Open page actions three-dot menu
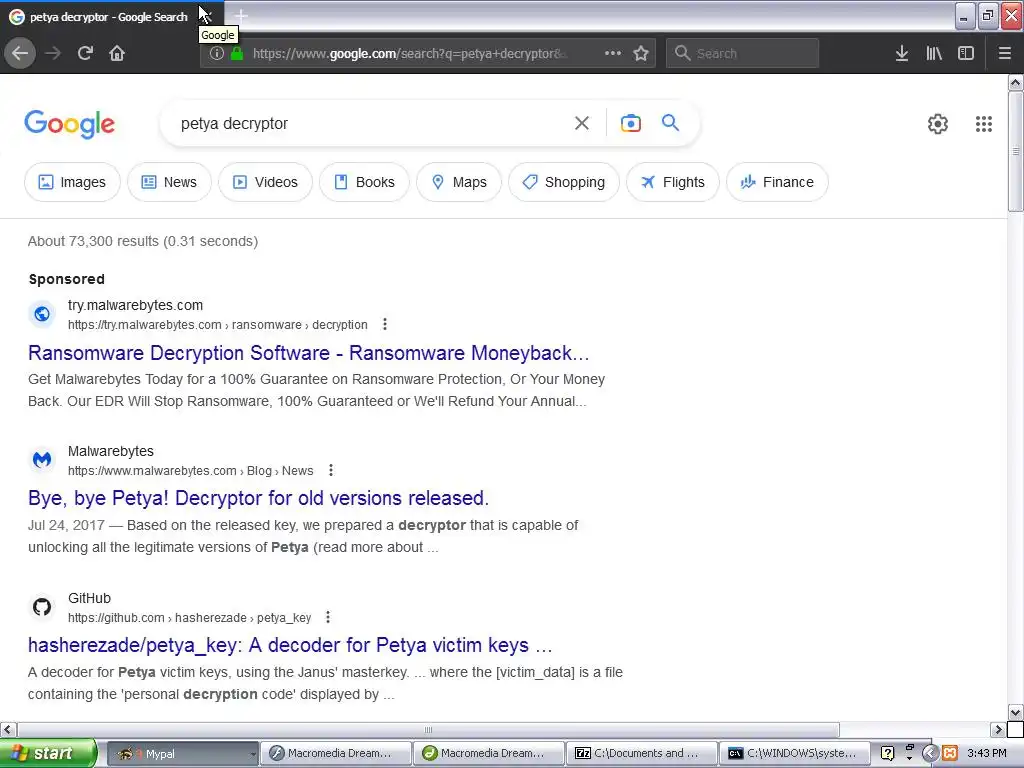 613,53
